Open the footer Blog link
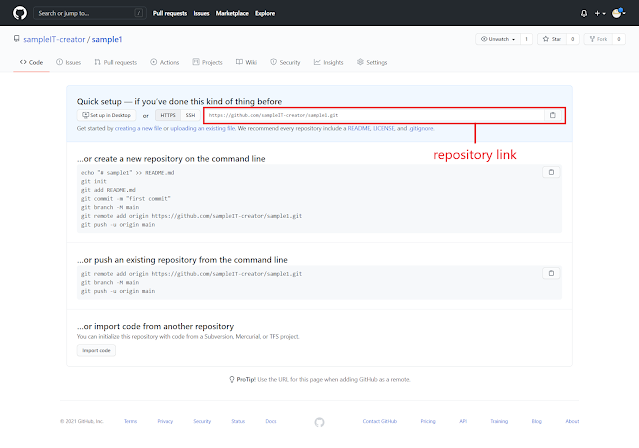This screenshot has width=639, height=448. tap(537, 422)
